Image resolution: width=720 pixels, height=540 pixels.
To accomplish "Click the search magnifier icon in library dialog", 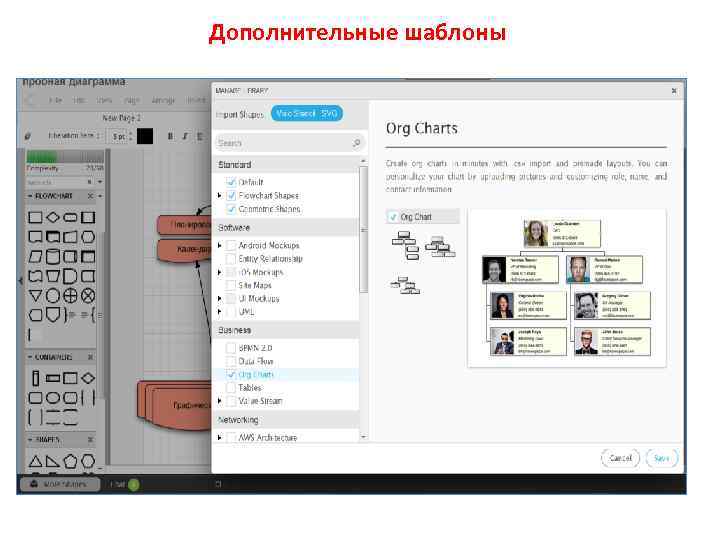I will (356, 143).
